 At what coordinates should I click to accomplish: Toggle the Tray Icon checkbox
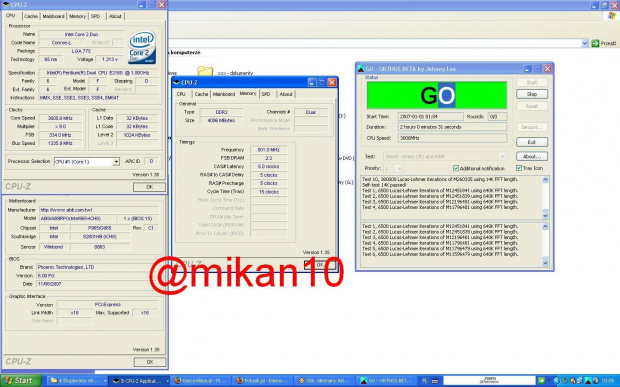(519, 168)
